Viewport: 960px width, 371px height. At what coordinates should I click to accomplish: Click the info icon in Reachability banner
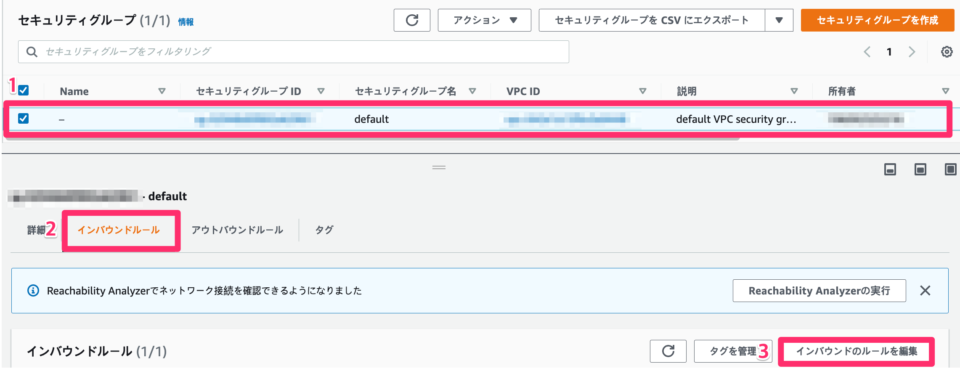pyautogui.click(x=34, y=290)
